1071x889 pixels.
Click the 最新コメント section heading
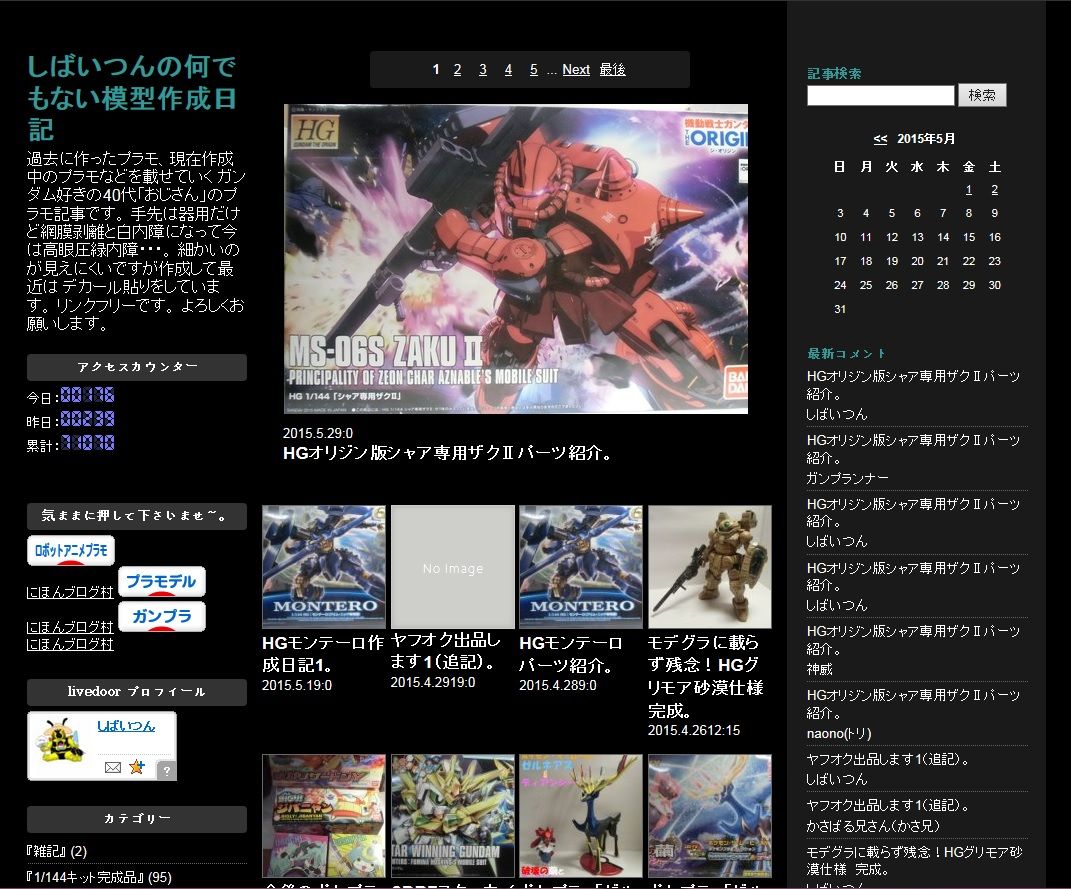coord(846,354)
